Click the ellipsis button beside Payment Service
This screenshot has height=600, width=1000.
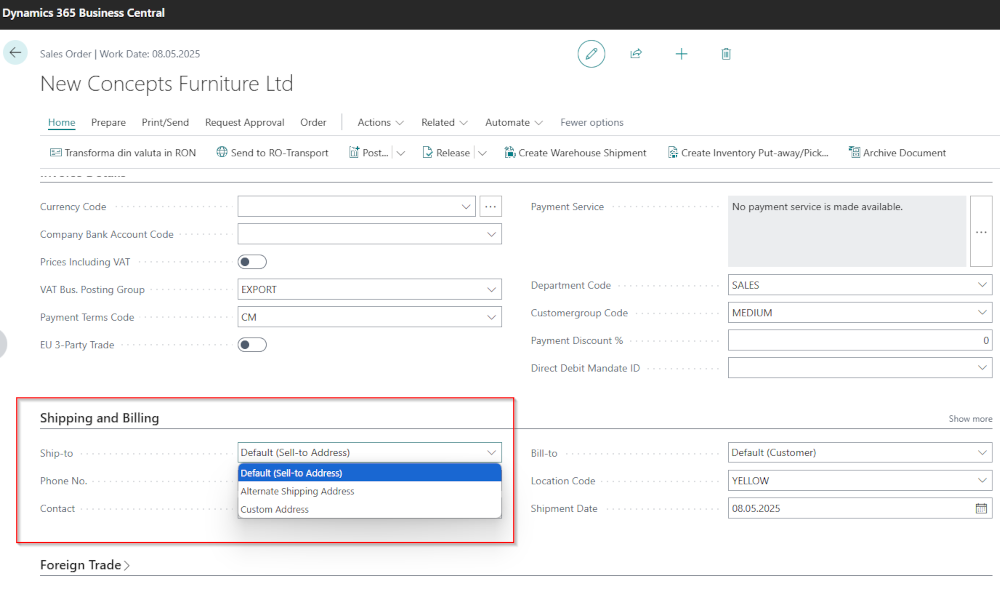click(x=981, y=231)
